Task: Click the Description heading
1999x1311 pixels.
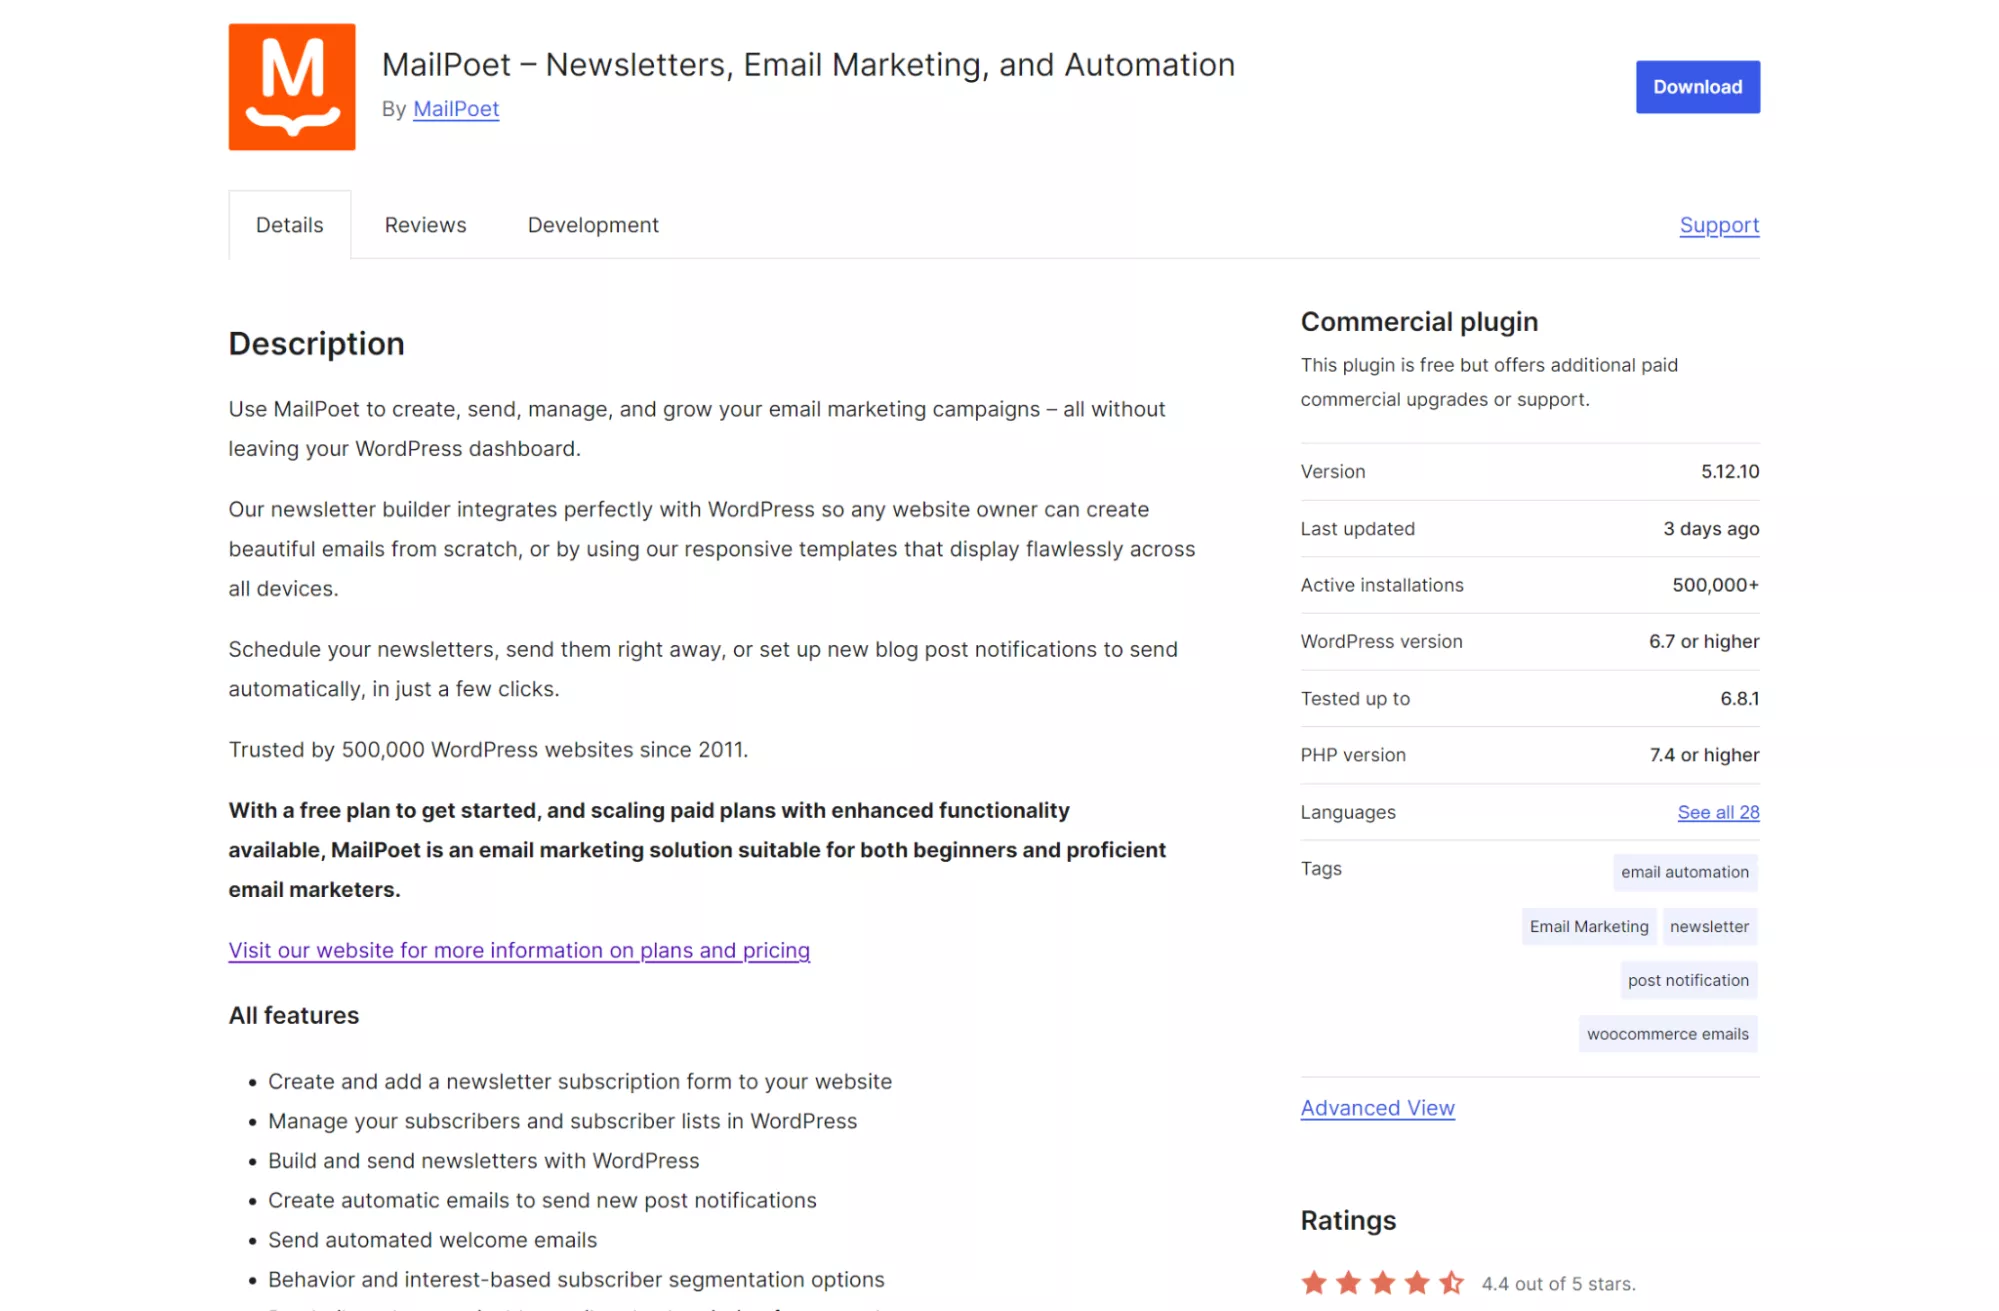Action: tap(316, 344)
